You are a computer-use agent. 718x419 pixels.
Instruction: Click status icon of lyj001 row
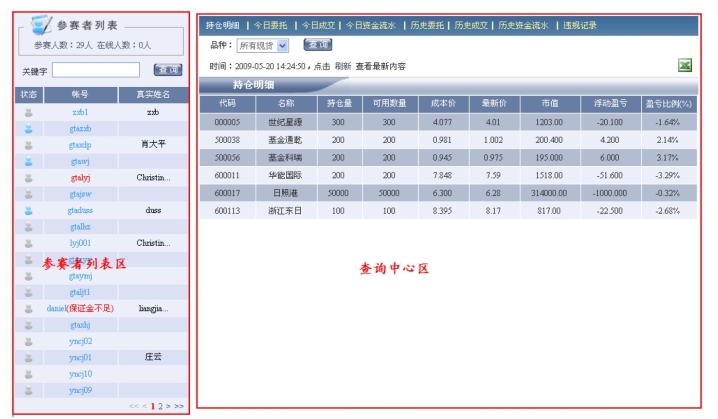click(28, 243)
